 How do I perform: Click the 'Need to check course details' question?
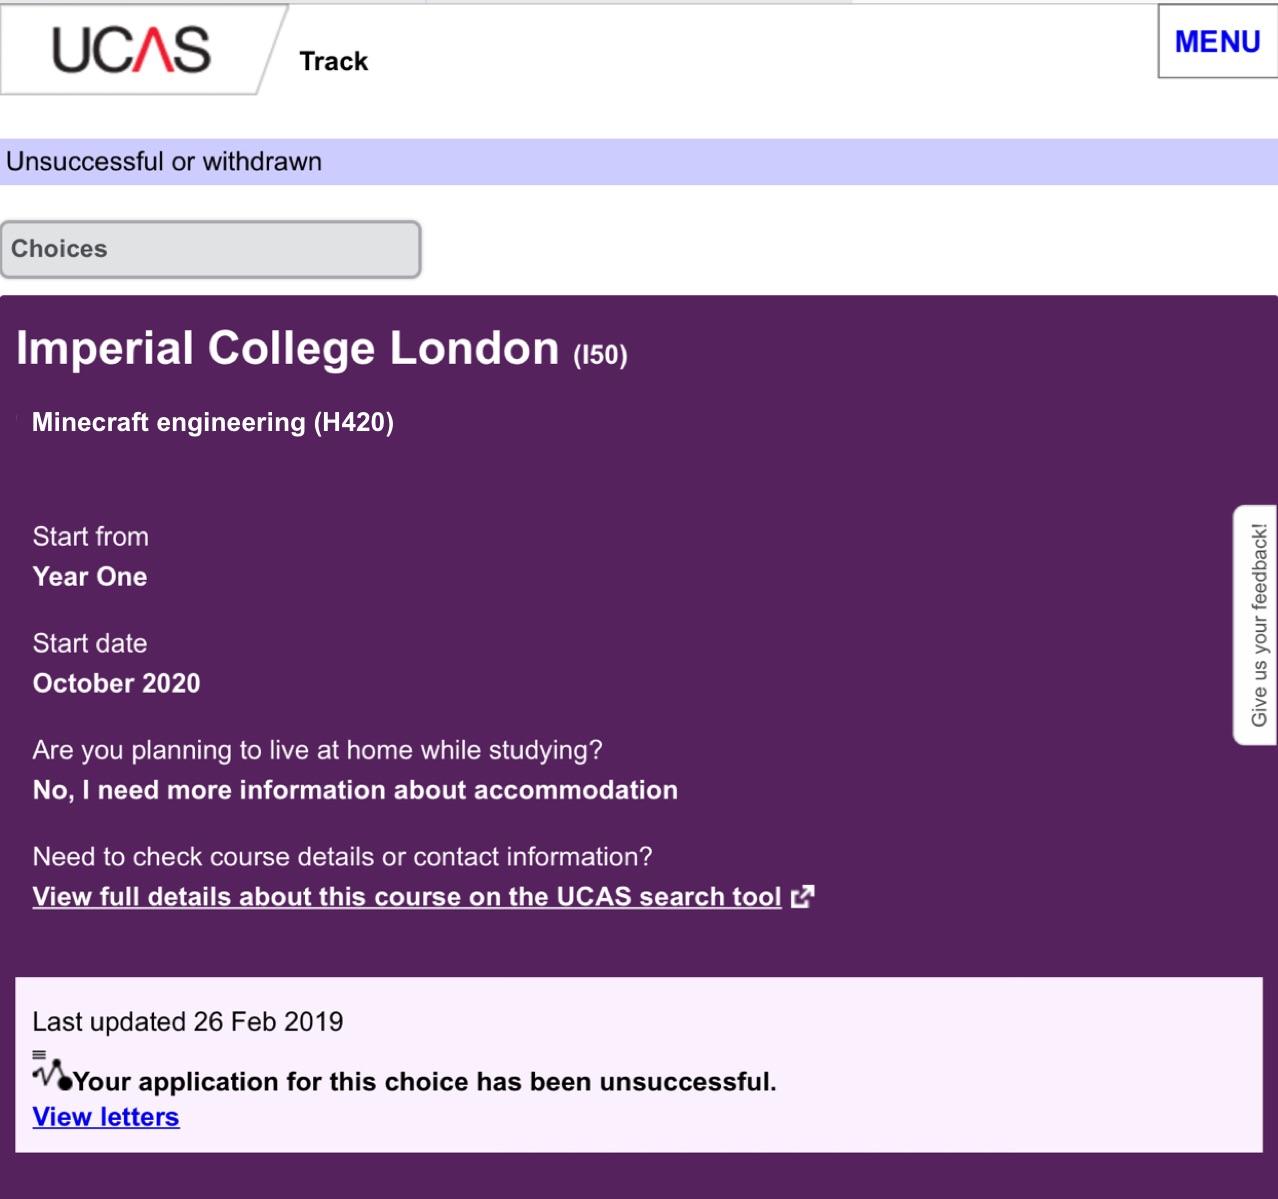[342, 857]
